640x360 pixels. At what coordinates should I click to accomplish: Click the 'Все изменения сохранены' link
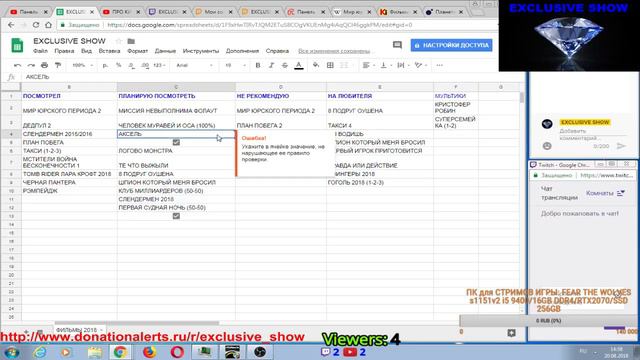(334, 51)
